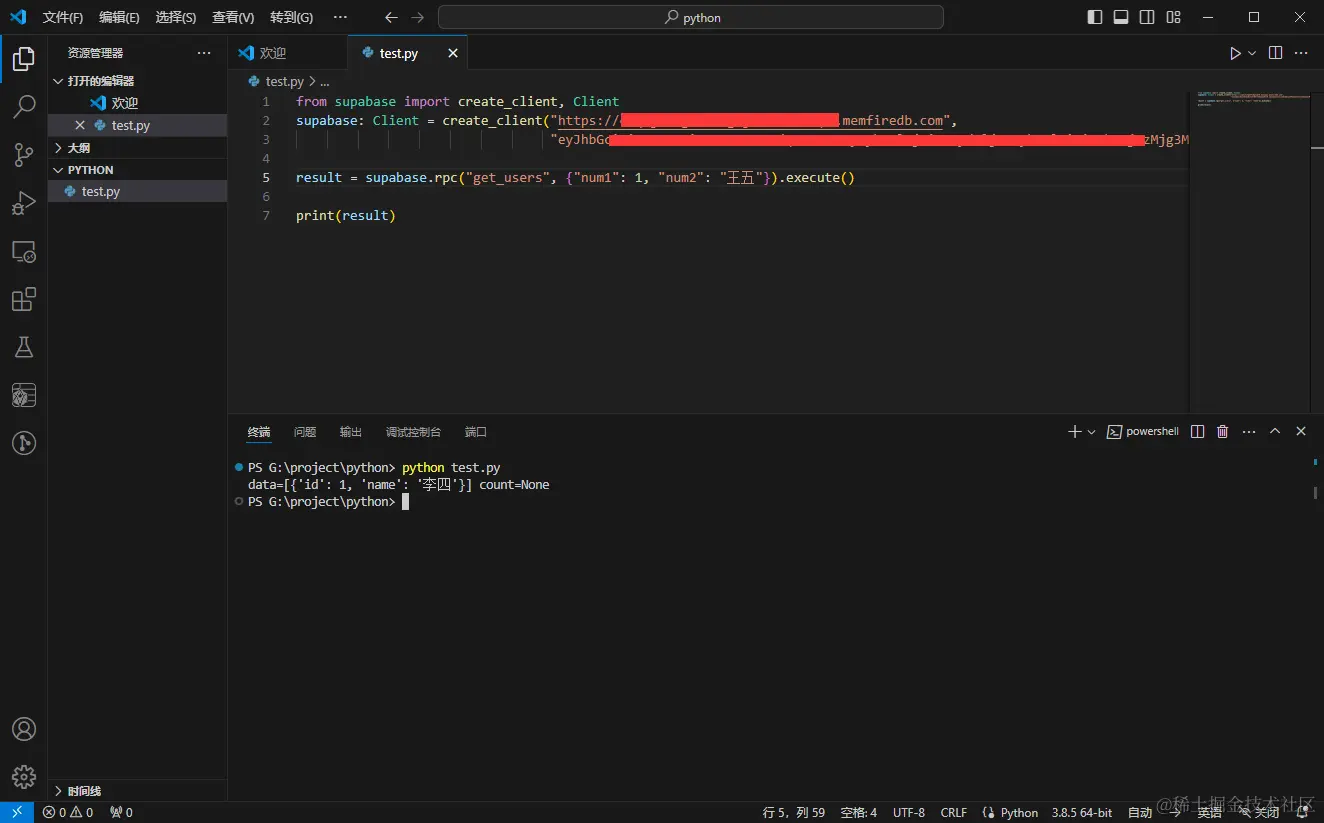Open the 查看(V) menu
Screen dimensions: 1324x823
pyautogui.click(x=233, y=17)
